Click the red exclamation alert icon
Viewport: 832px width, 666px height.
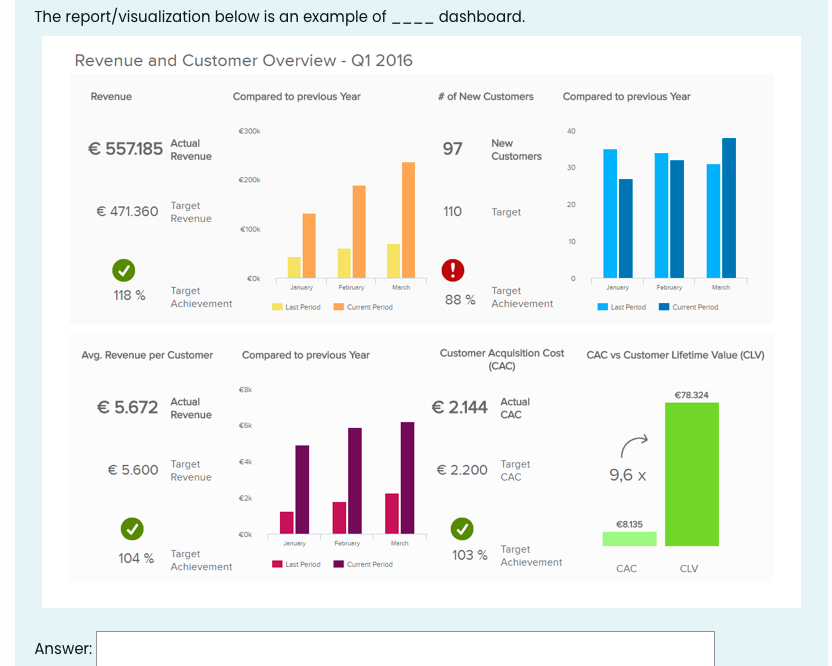pyautogui.click(x=453, y=270)
